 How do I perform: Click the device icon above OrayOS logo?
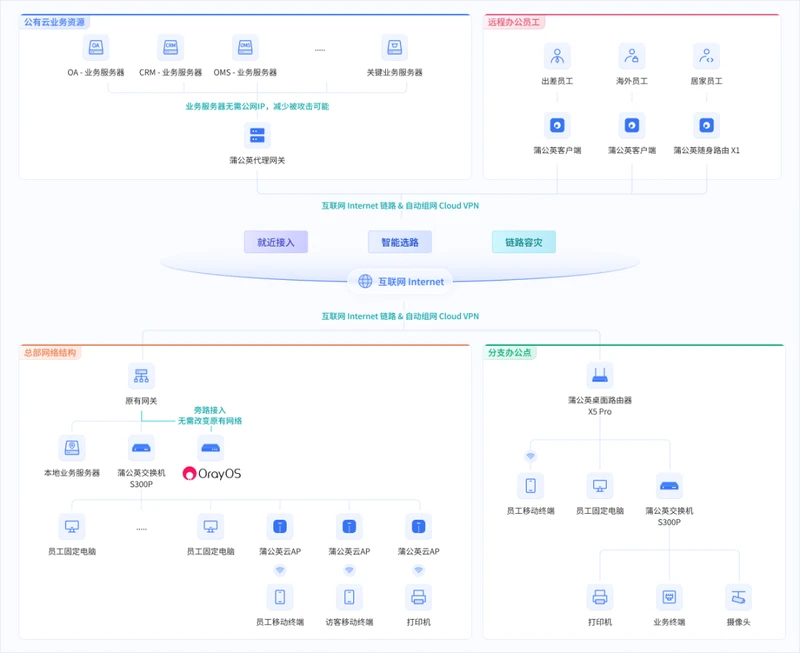coord(210,448)
